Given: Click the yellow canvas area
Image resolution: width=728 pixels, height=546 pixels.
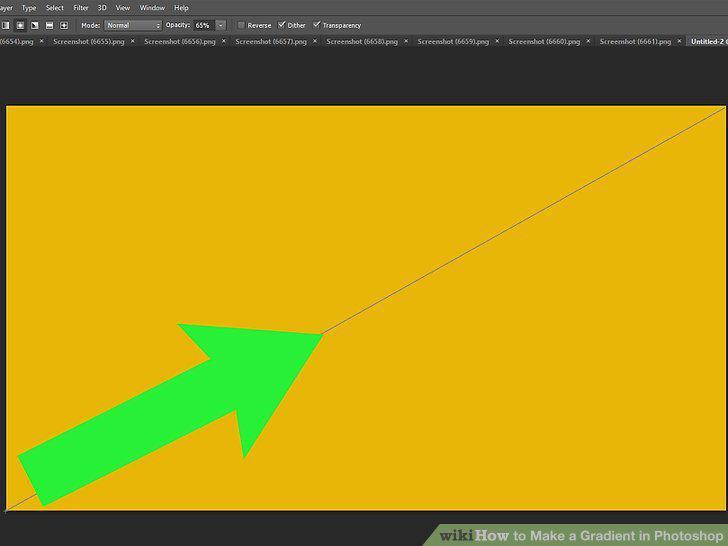Looking at the screenshot, I should (x=366, y=308).
